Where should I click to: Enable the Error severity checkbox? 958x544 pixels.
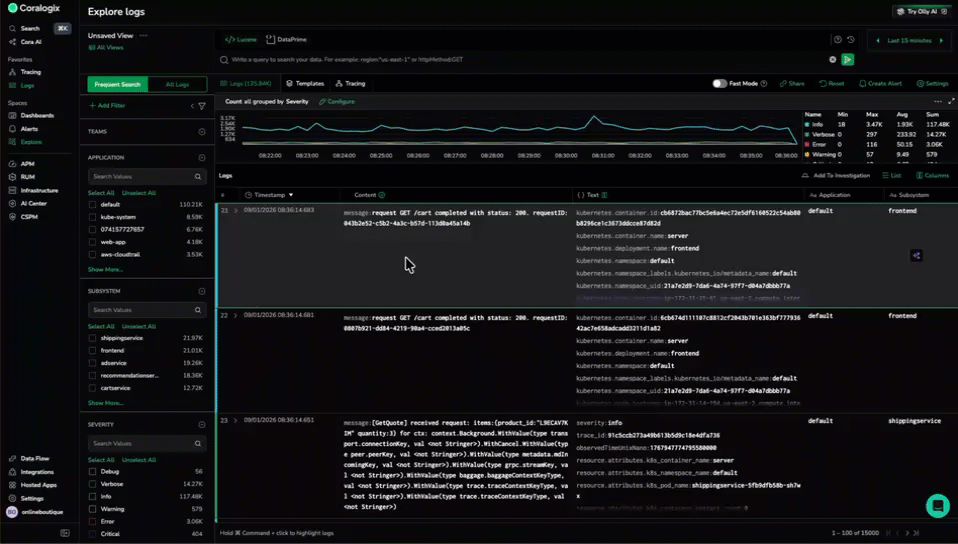pos(93,521)
